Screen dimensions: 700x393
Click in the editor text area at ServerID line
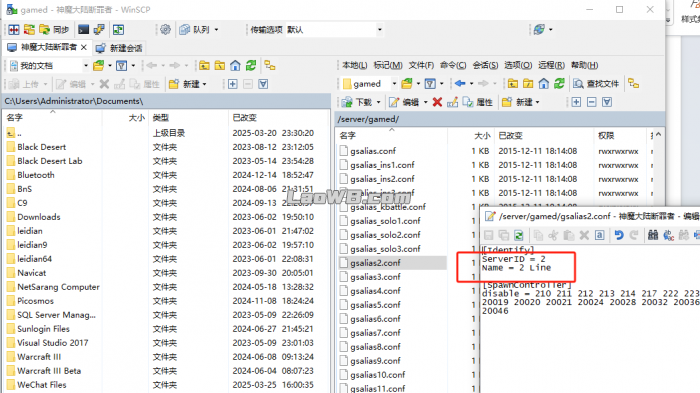(x=513, y=259)
